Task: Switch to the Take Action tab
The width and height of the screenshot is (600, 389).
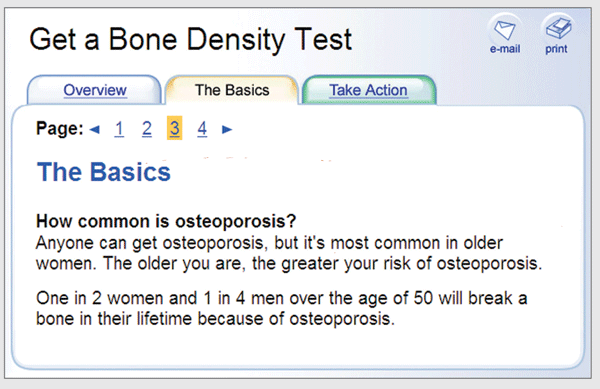Action: click(x=369, y=90)
